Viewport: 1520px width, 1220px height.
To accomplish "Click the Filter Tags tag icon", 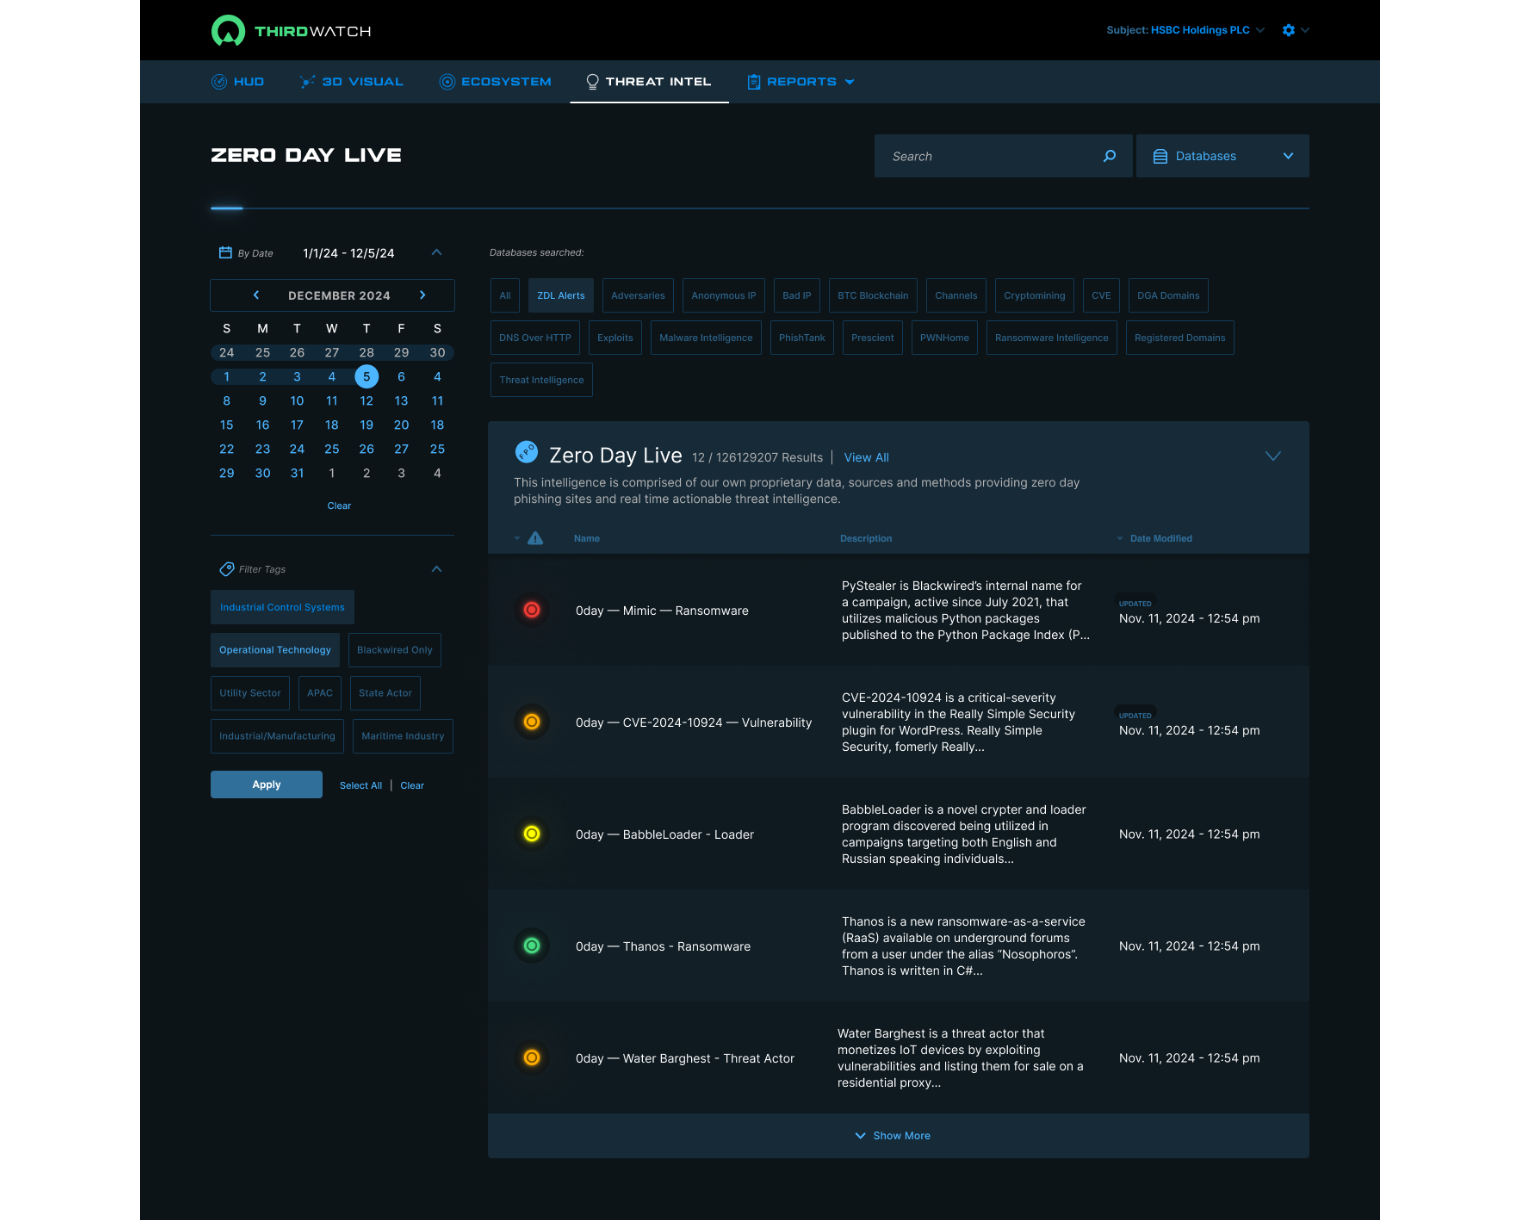I will (x=227, y=569).
